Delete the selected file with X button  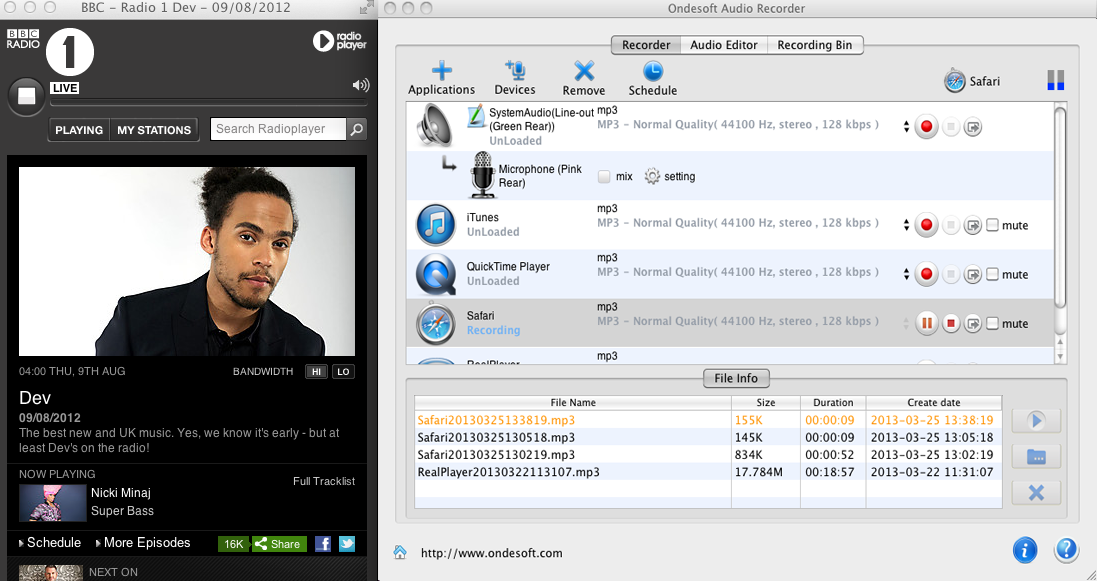pyautogui.click(x=1036, y=492)
